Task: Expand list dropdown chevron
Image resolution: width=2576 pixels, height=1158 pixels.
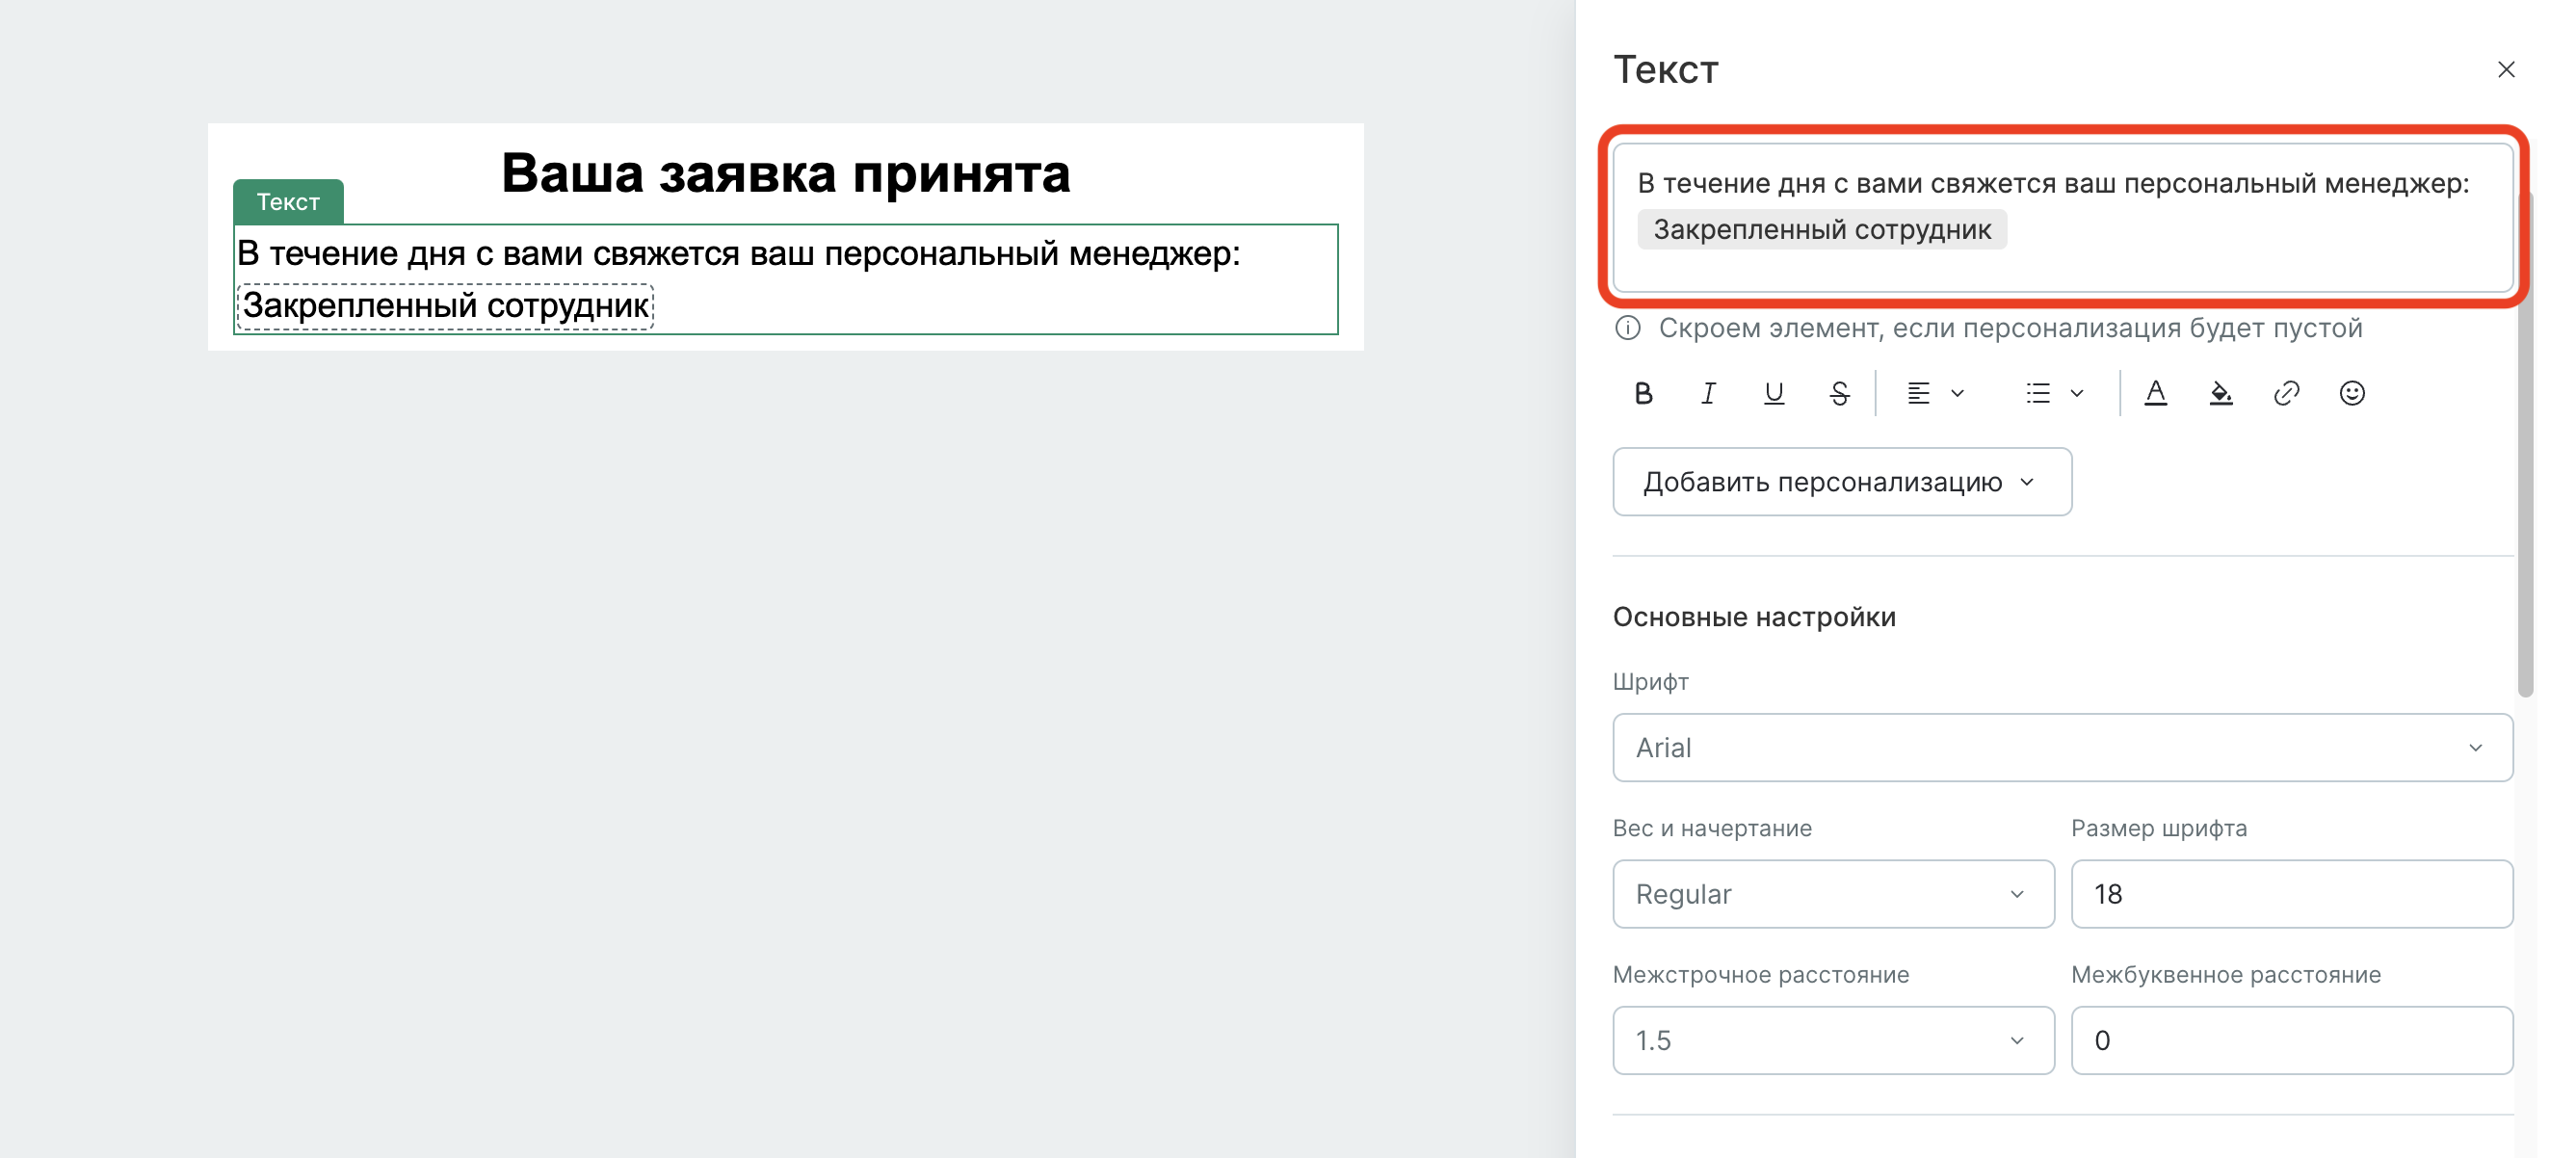Action: (2077, 393)
